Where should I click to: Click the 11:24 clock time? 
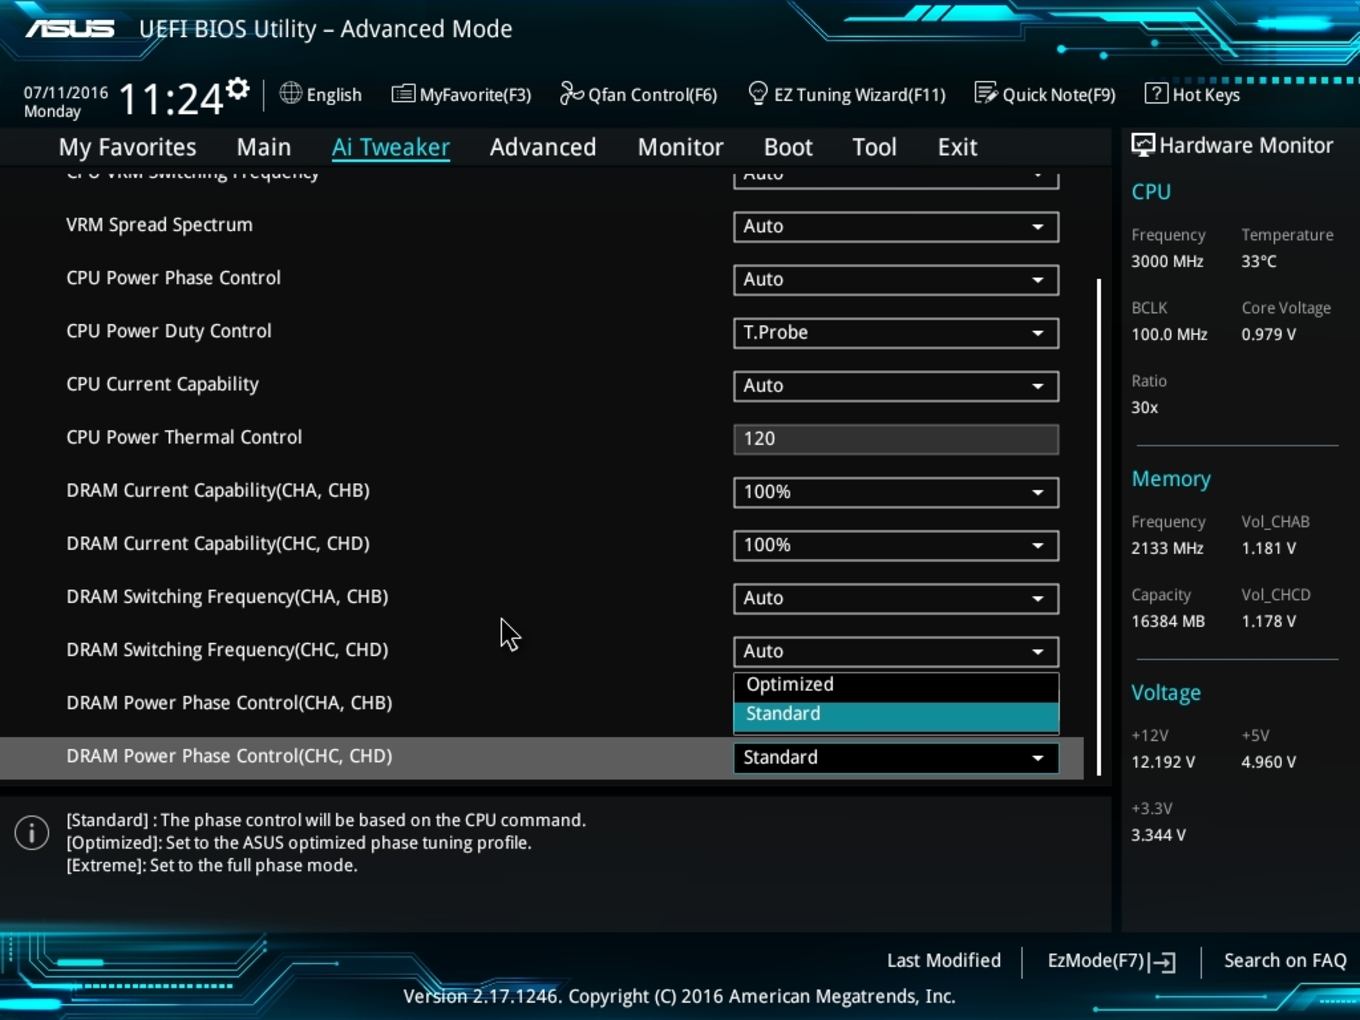171,99
